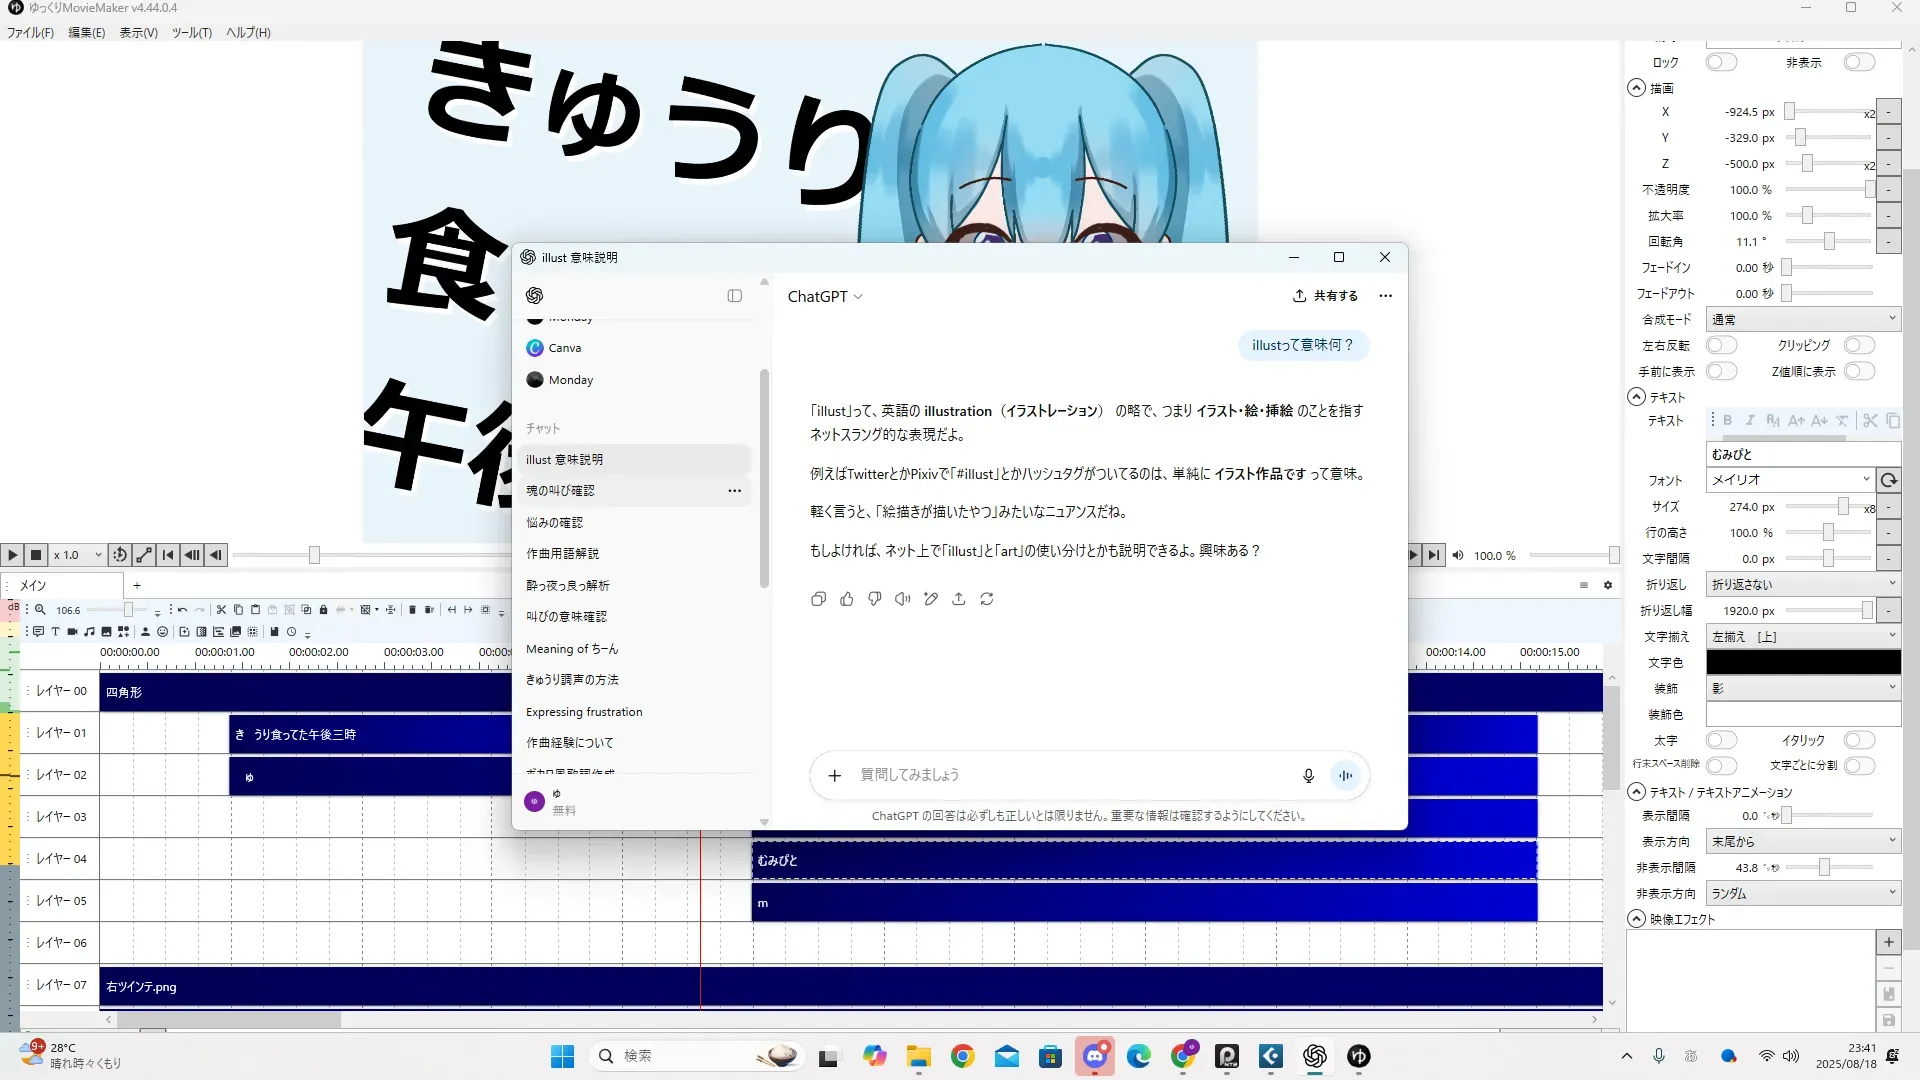Toggle ChatGPT sidebar collapse icon
The width and height of the screenshot is (1920, 1080).
[734, 296]
